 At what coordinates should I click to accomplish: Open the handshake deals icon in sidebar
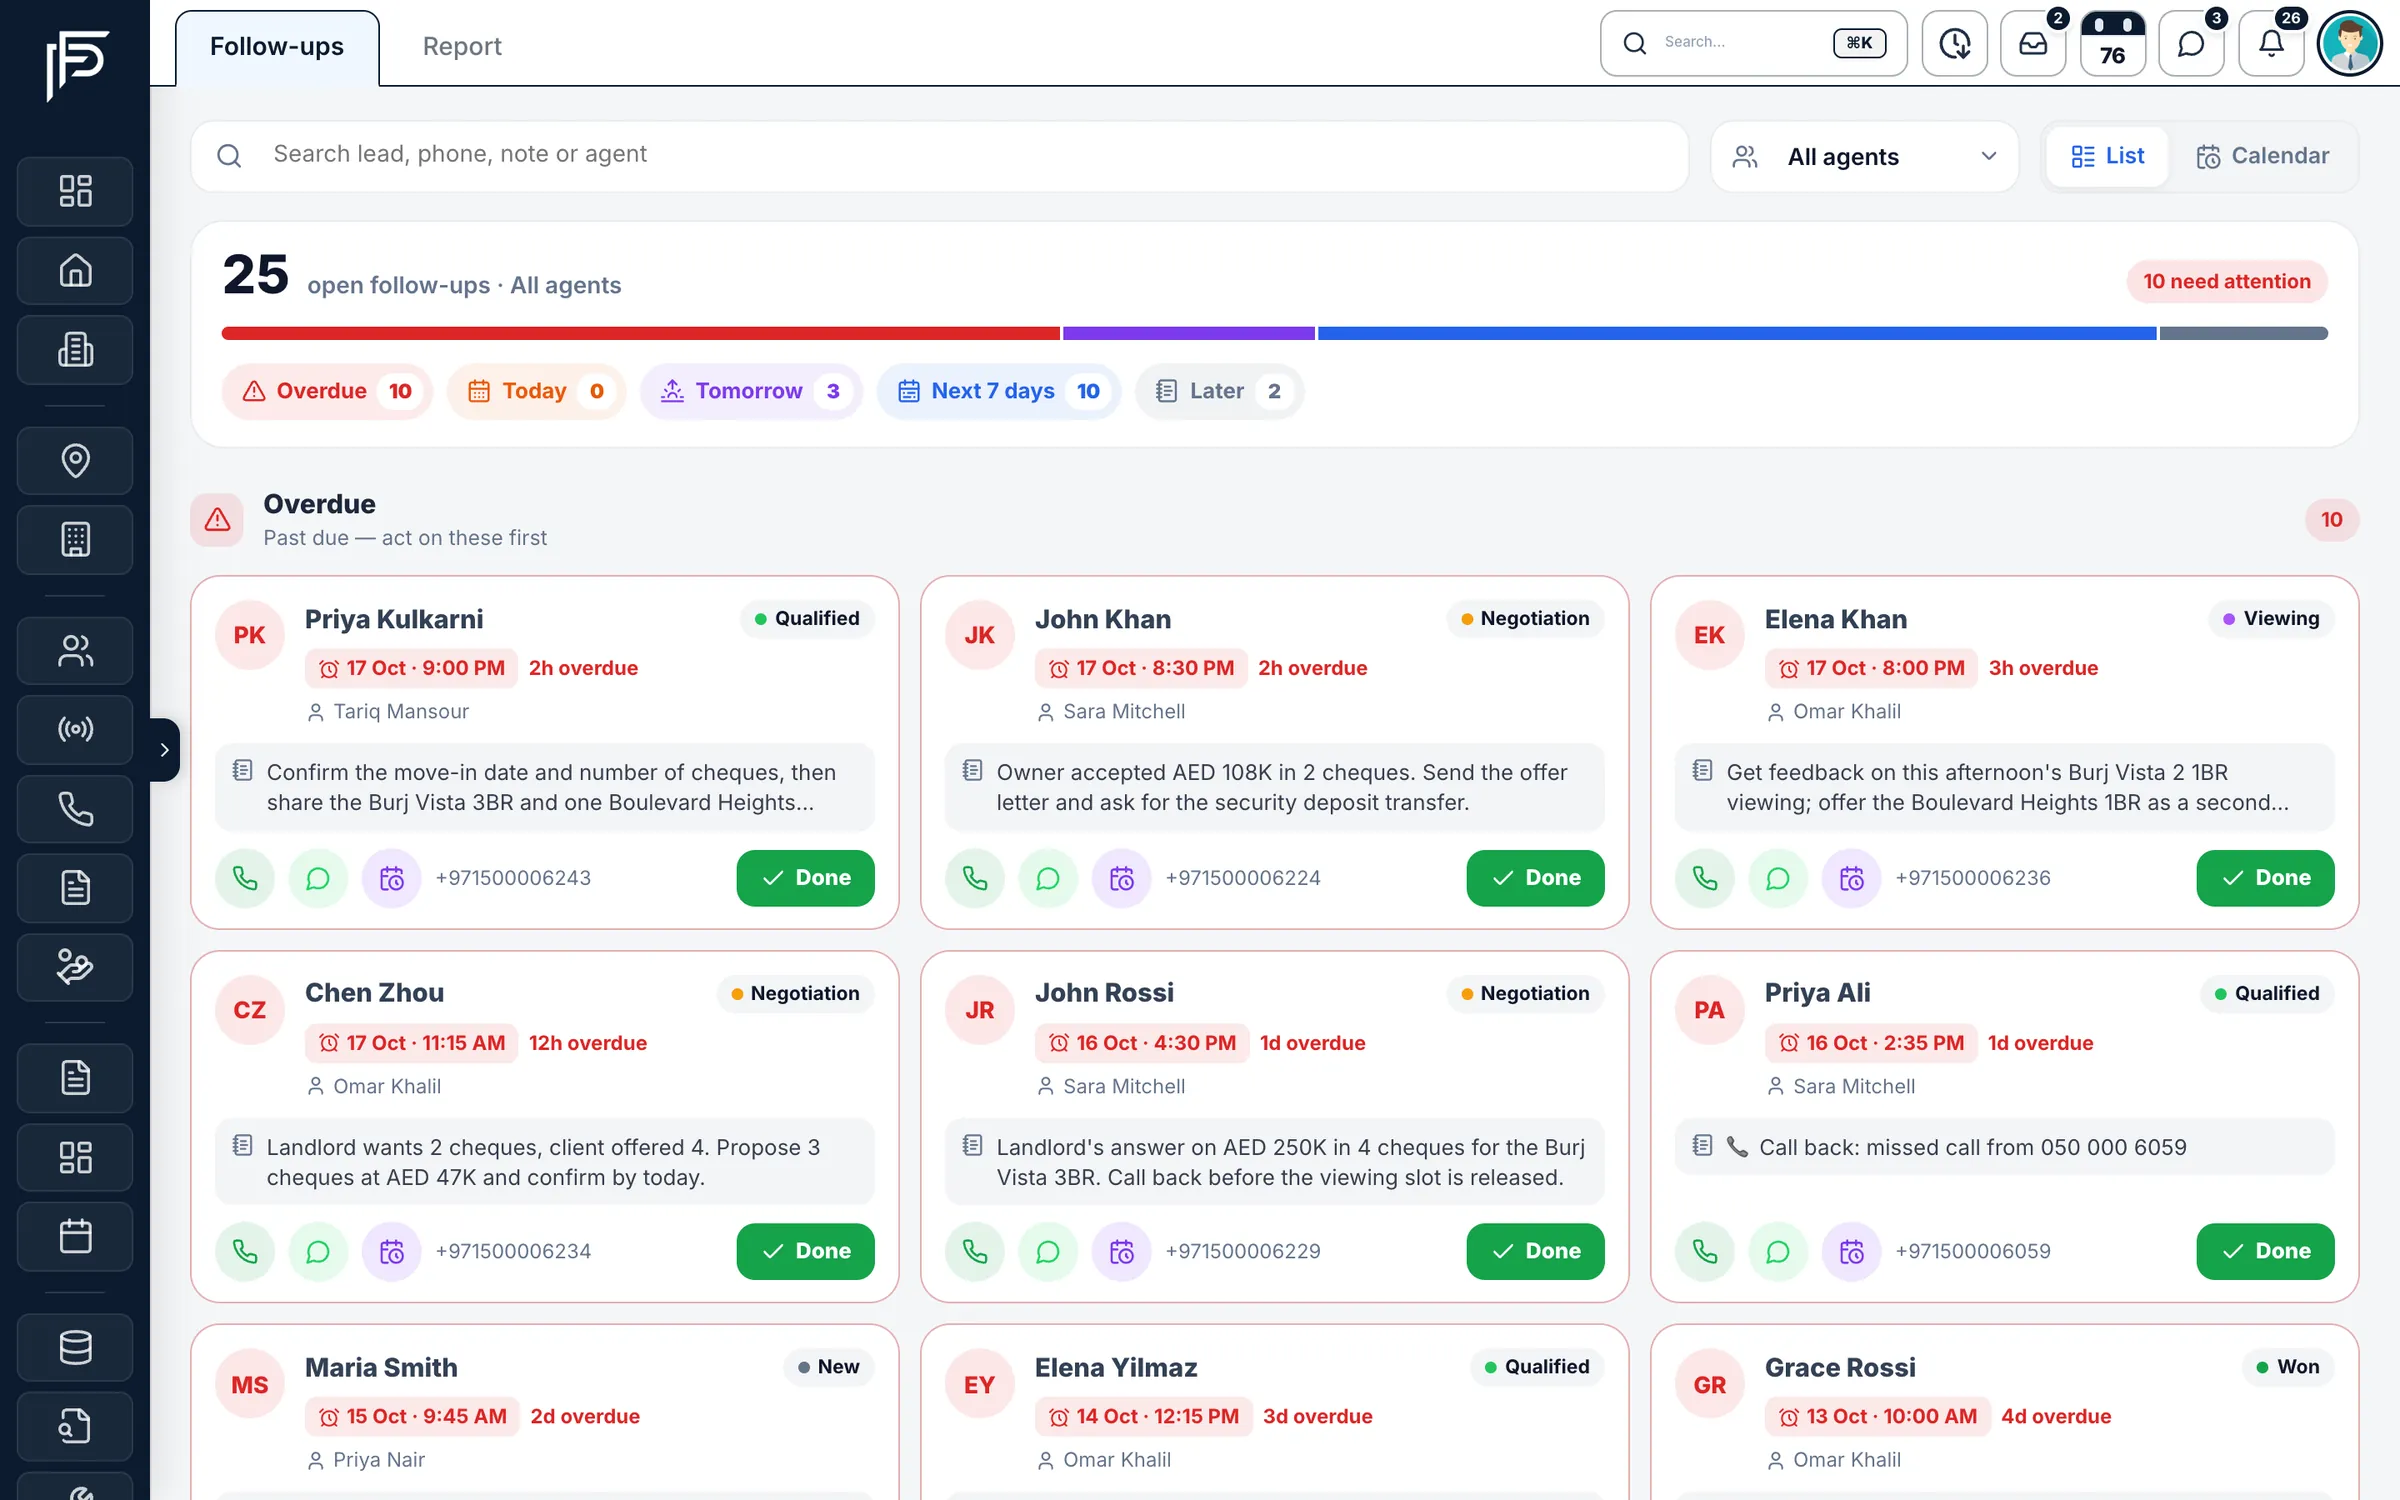(x=75, y=967)
